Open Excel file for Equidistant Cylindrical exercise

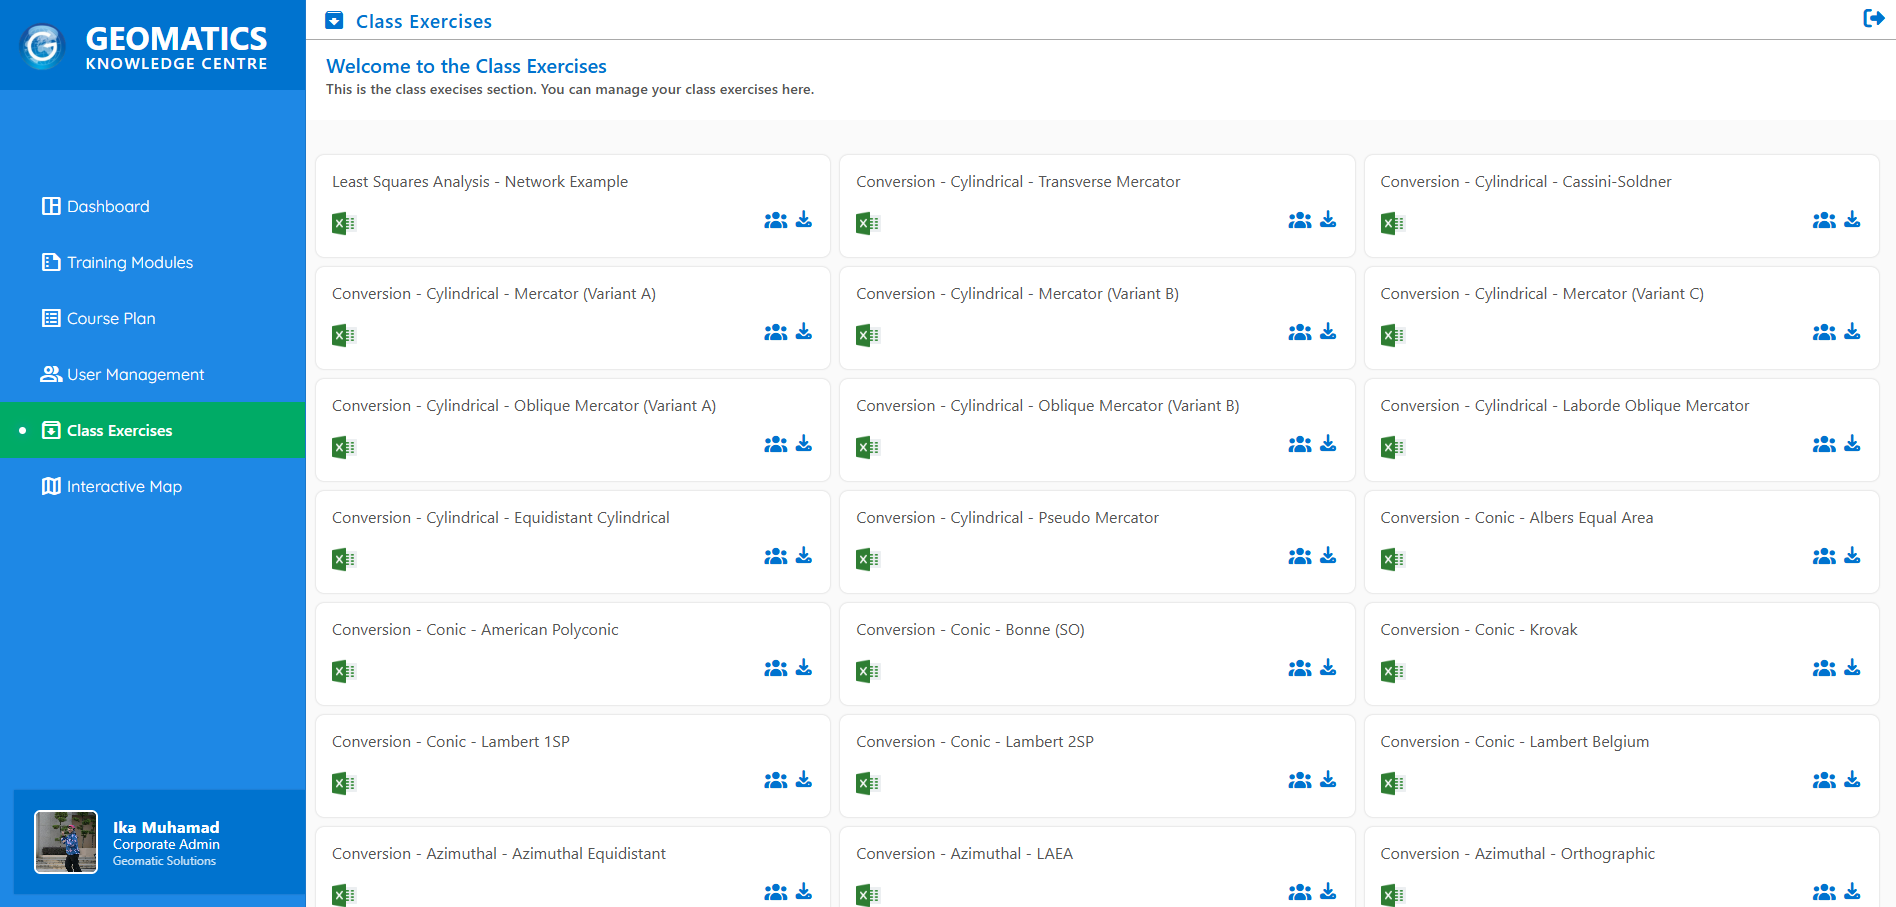tap(343, 560)
